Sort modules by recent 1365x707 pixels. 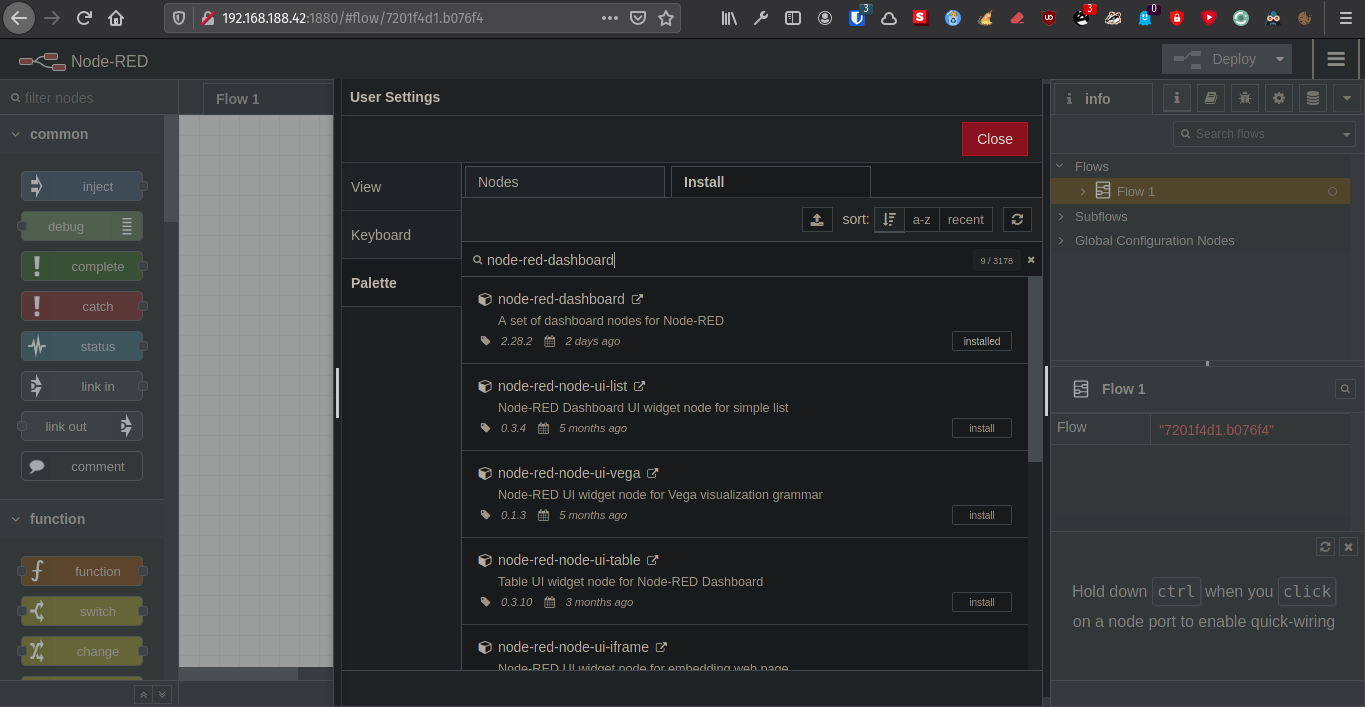pos(965,220)
